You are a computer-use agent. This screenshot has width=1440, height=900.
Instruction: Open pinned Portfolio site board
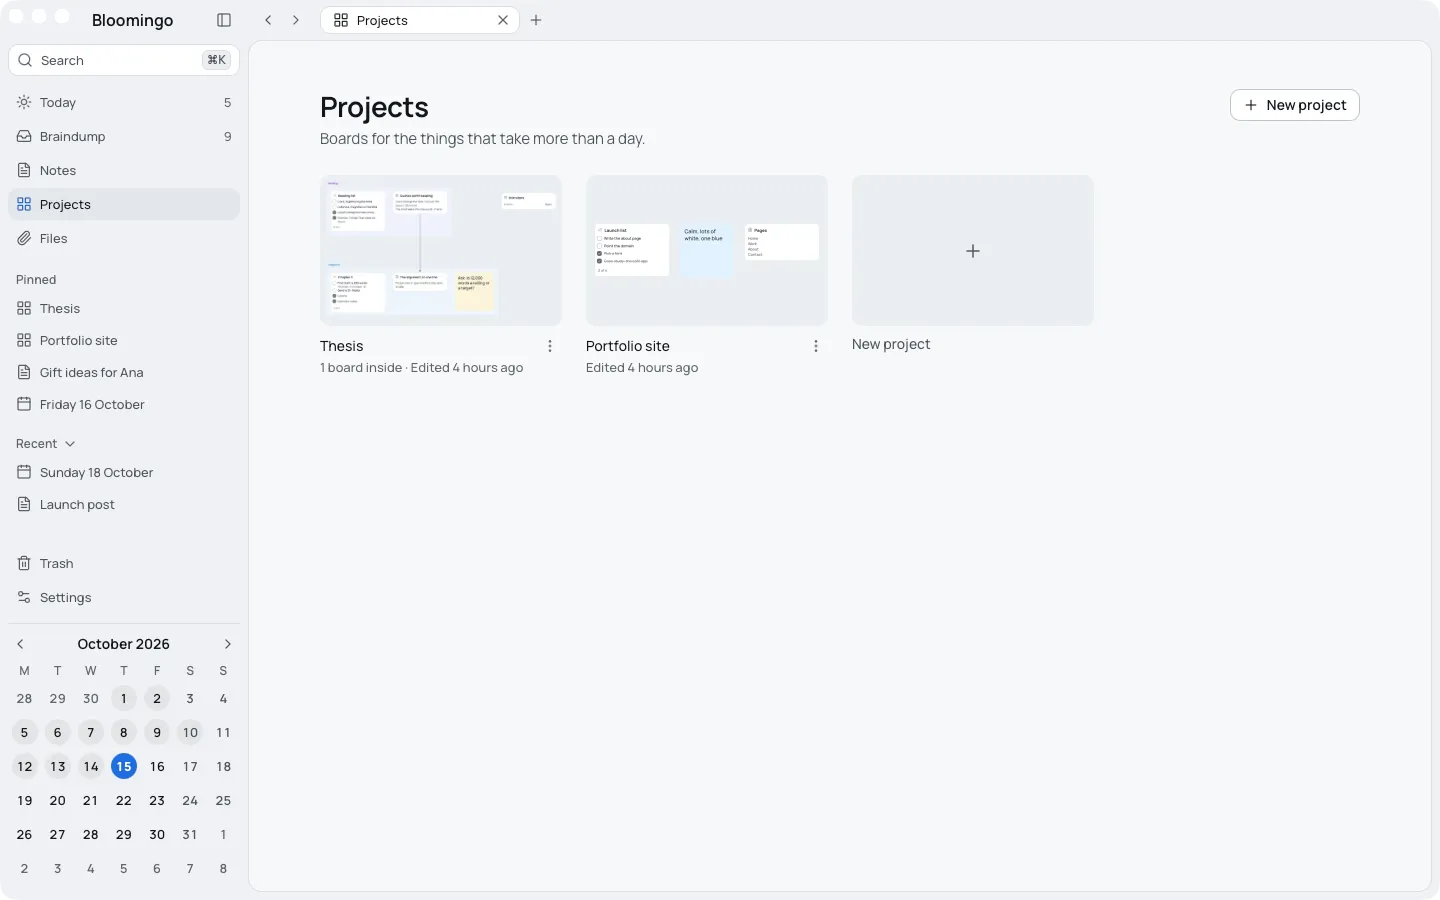tap(124, 341)
